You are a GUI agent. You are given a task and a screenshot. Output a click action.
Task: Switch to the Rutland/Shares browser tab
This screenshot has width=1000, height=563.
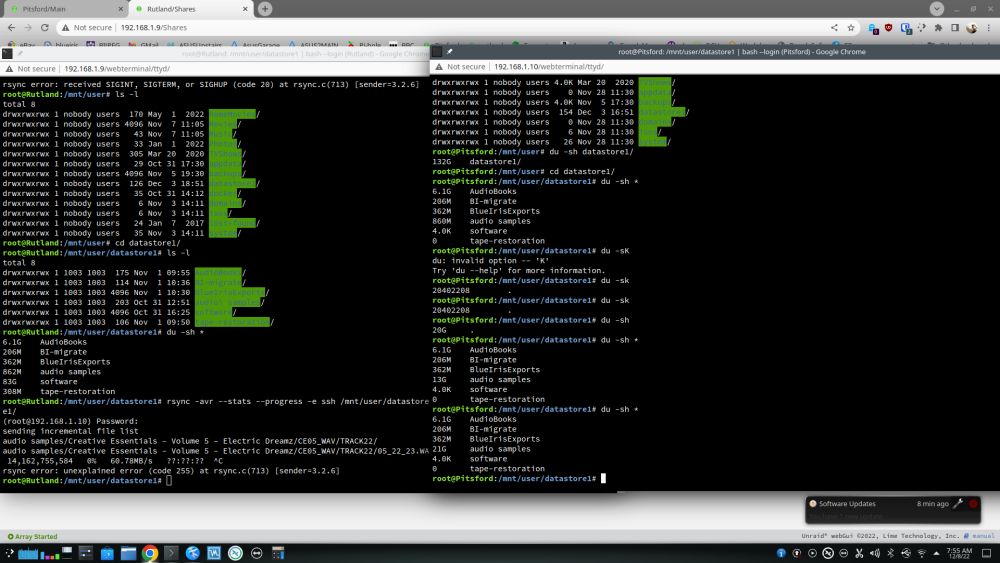coord(190,9)
